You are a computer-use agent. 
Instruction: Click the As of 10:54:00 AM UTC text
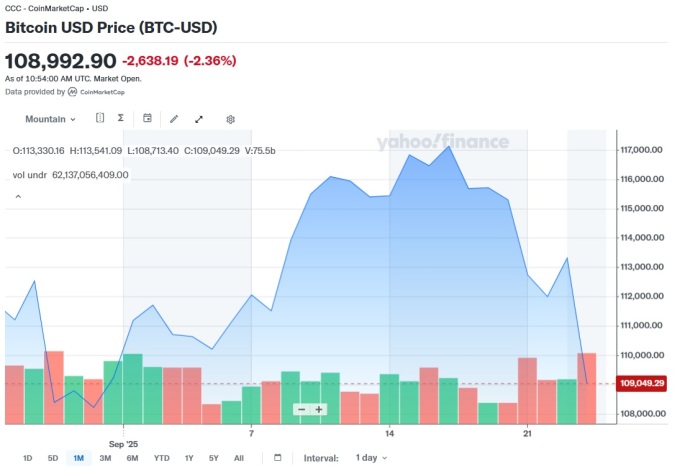pos(73,79)
